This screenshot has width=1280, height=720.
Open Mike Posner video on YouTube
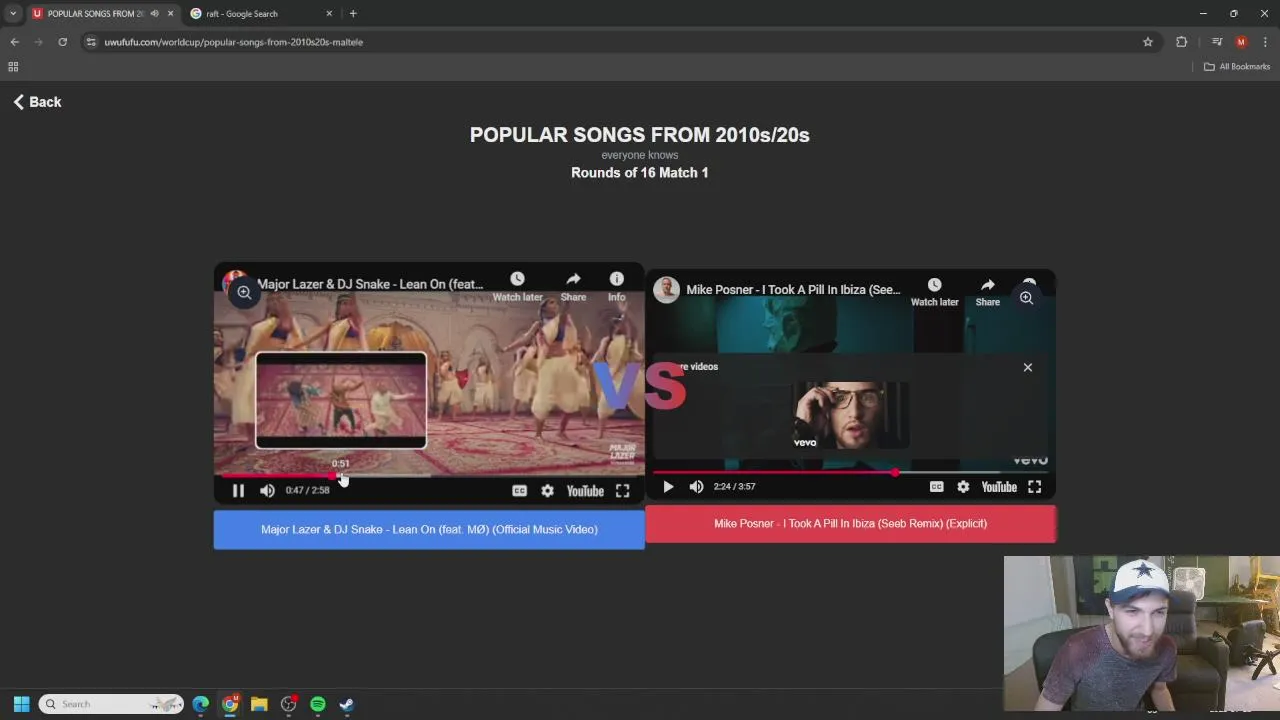pos(999,487)
